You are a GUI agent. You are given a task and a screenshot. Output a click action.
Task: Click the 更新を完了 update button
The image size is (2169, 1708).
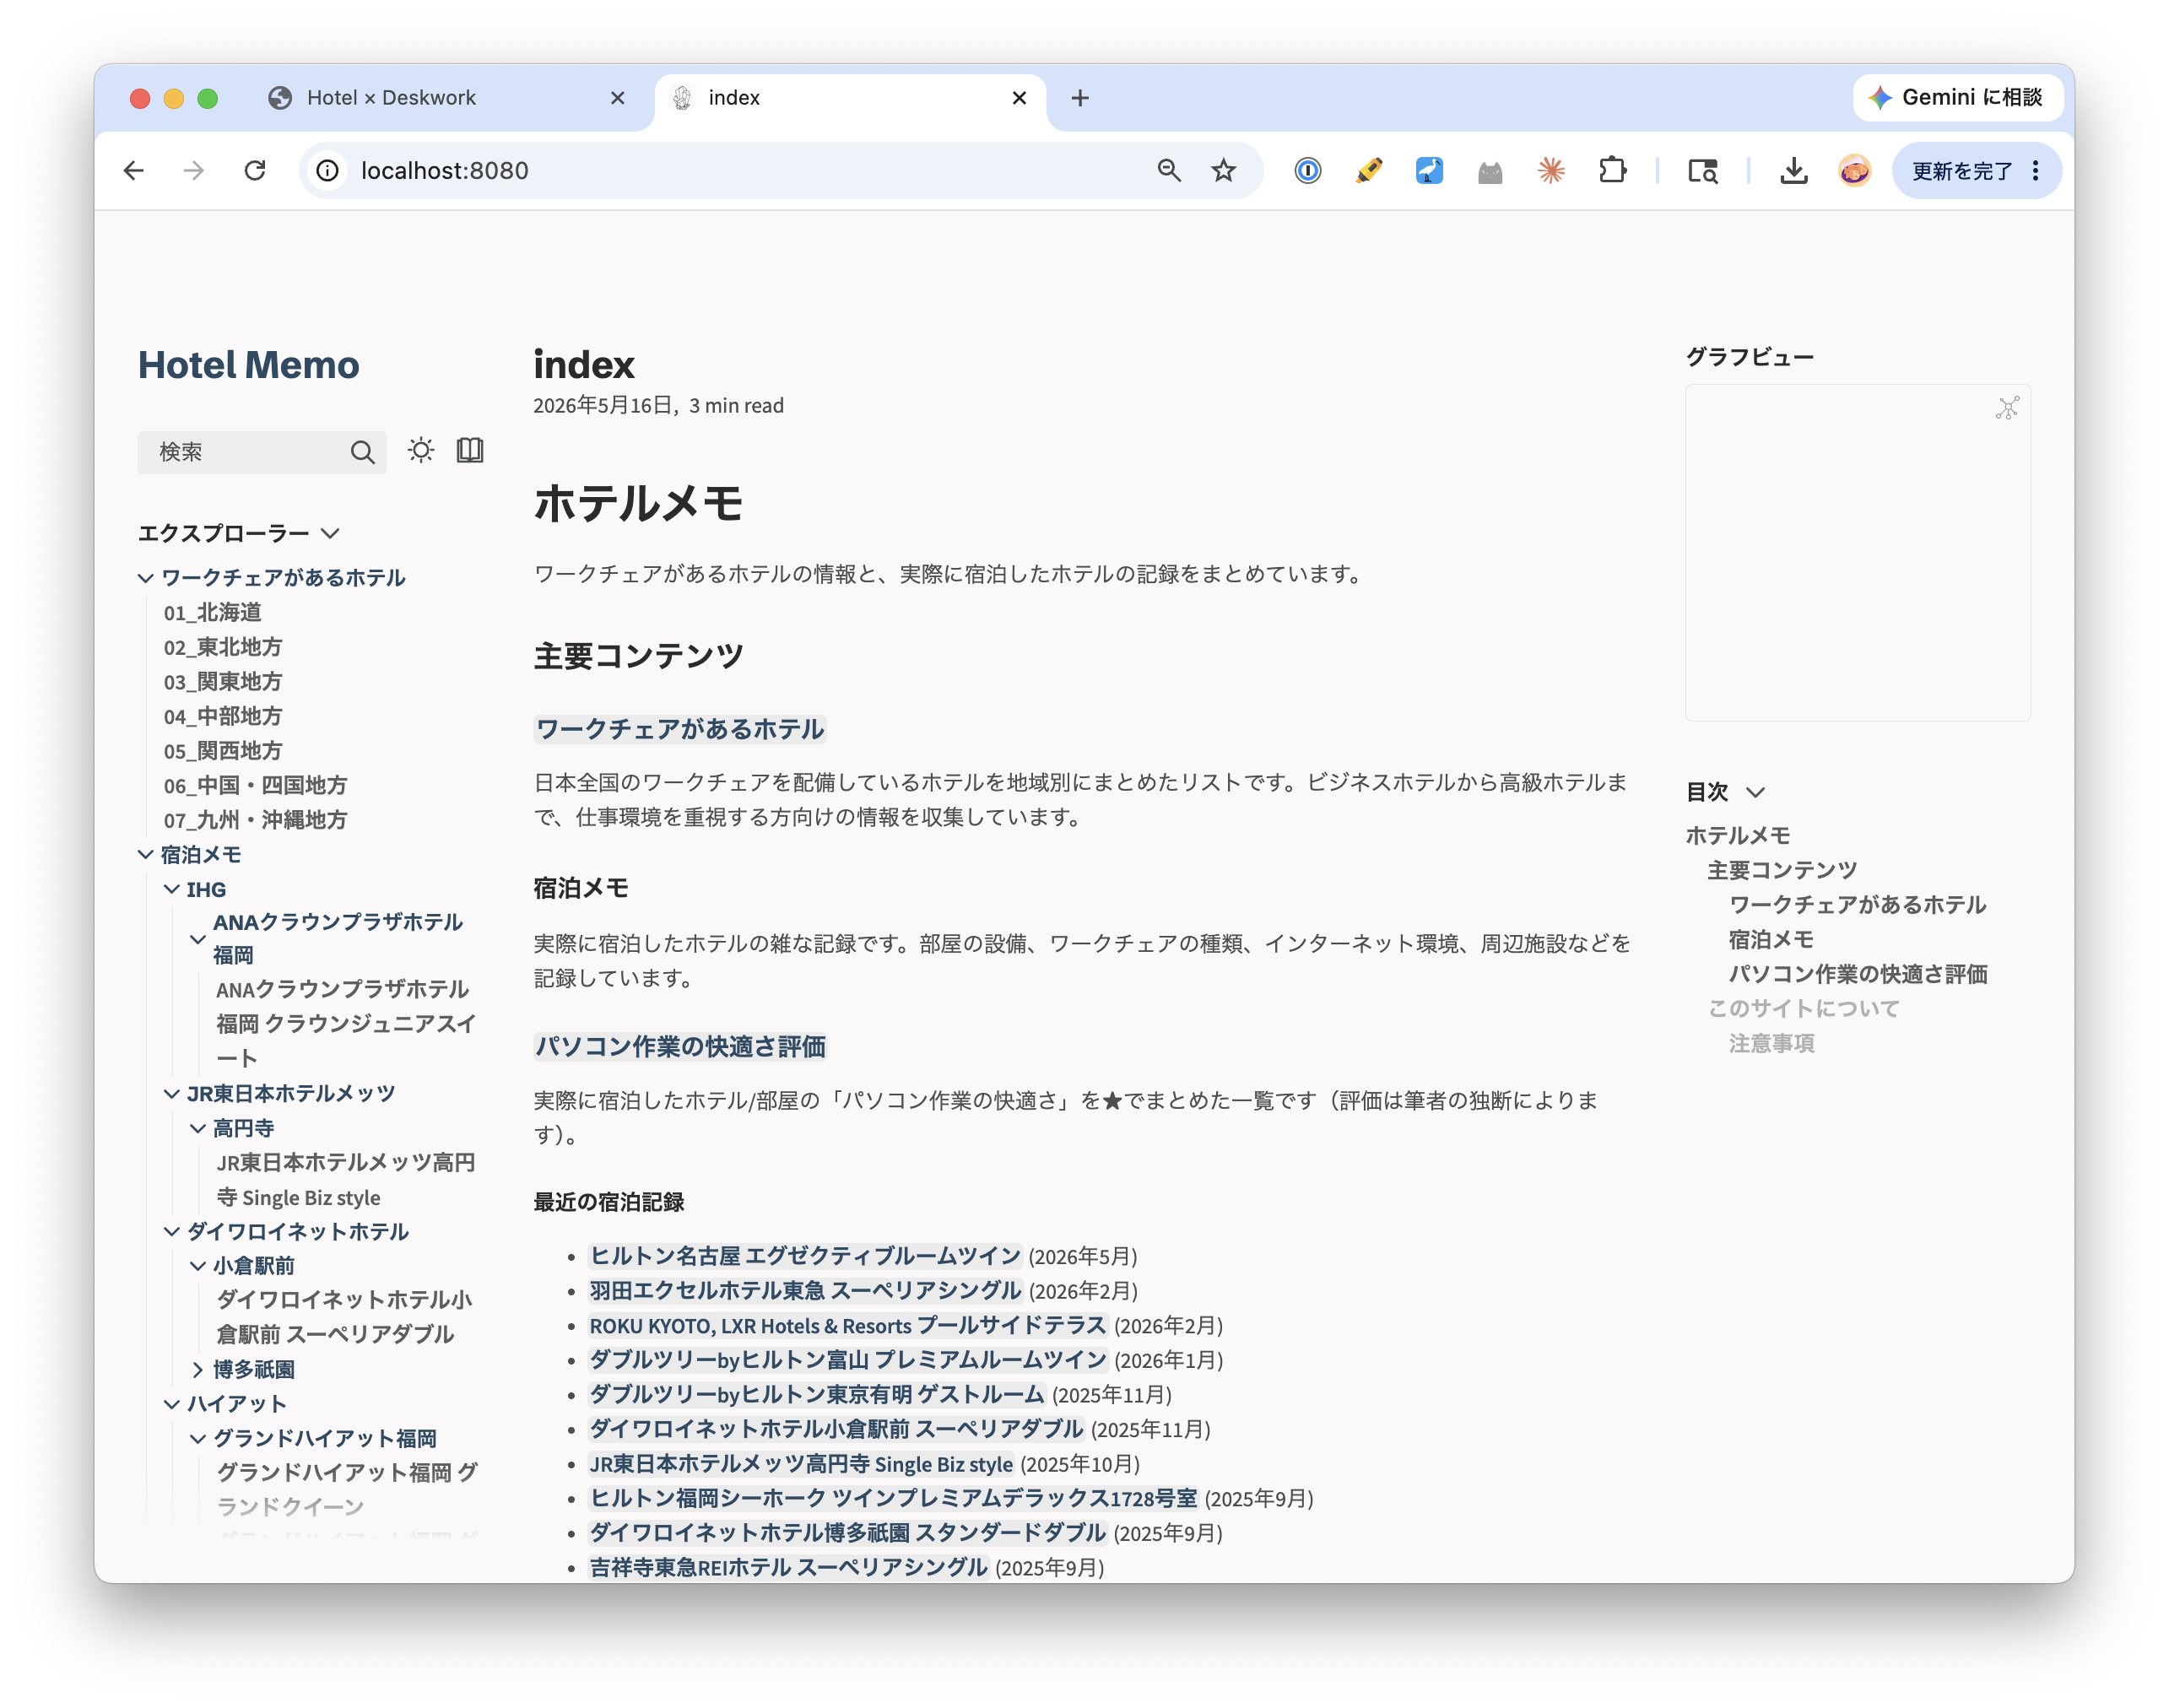click(1961, 171)
